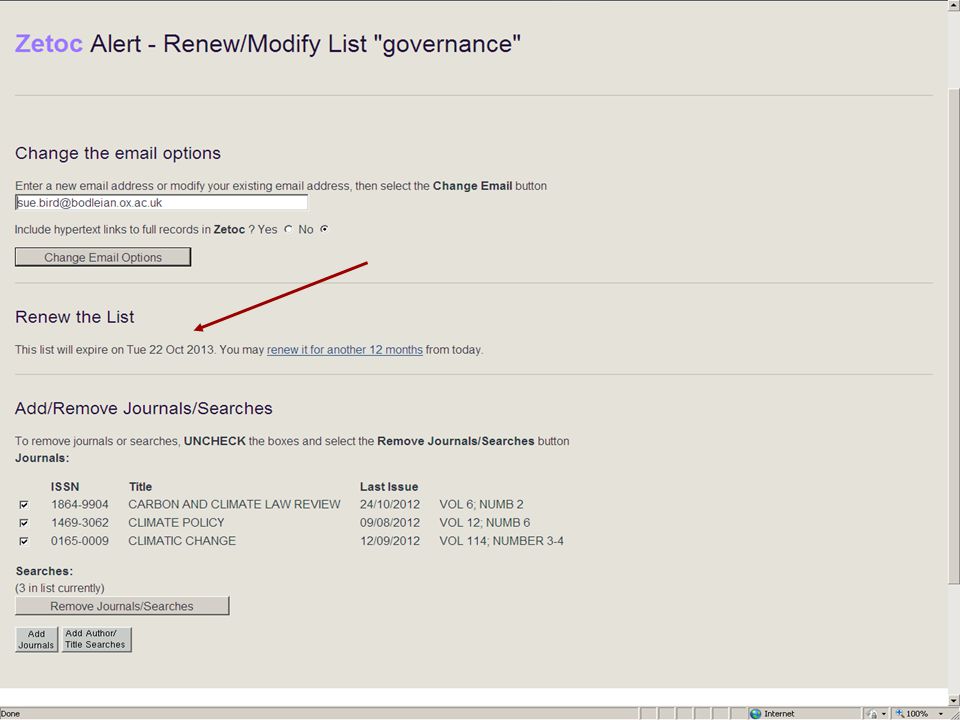This screenshot has height=720, width=960.
Task: Click the Done status bar text
Action: click(x=10, y=714)
